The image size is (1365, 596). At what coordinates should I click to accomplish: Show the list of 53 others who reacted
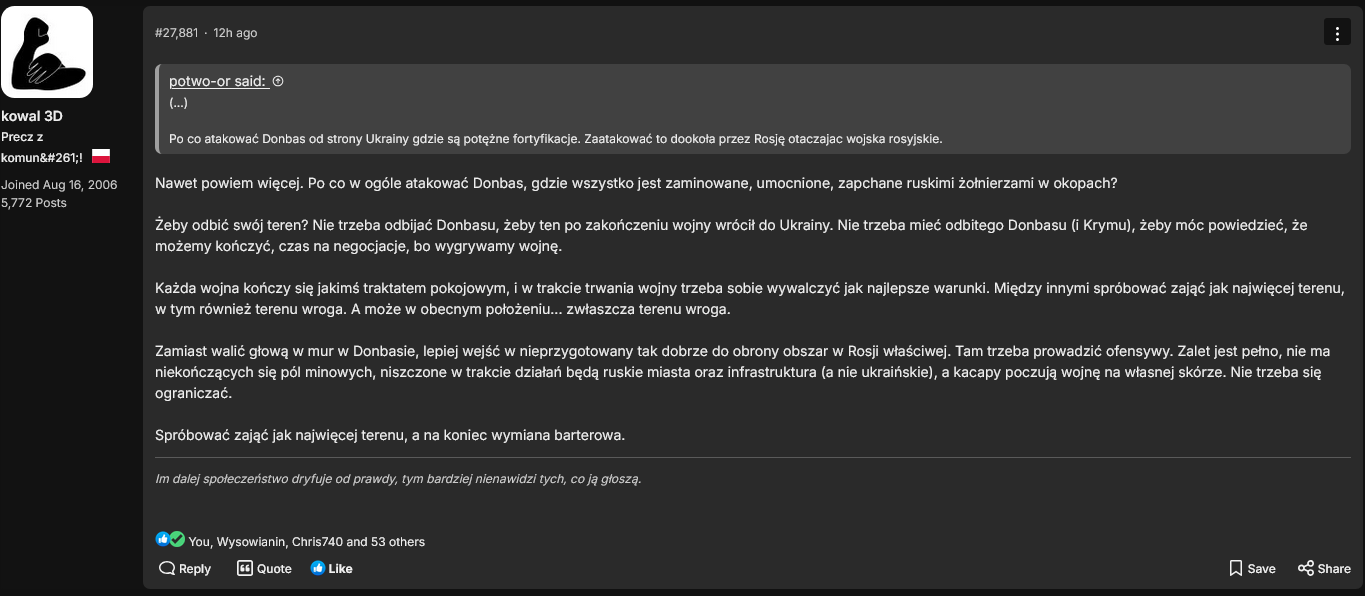[385, 542]
